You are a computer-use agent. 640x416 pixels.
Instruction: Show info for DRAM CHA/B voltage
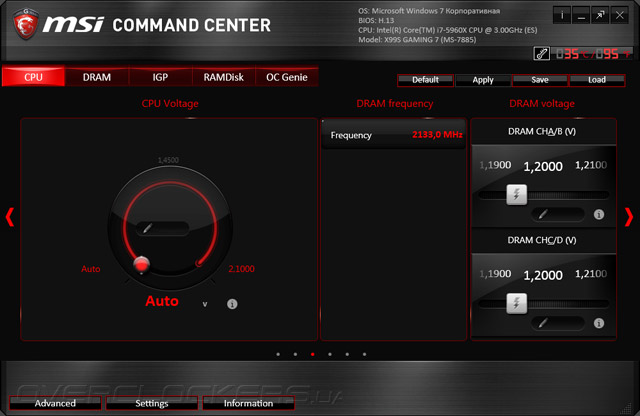click(599, 214)
